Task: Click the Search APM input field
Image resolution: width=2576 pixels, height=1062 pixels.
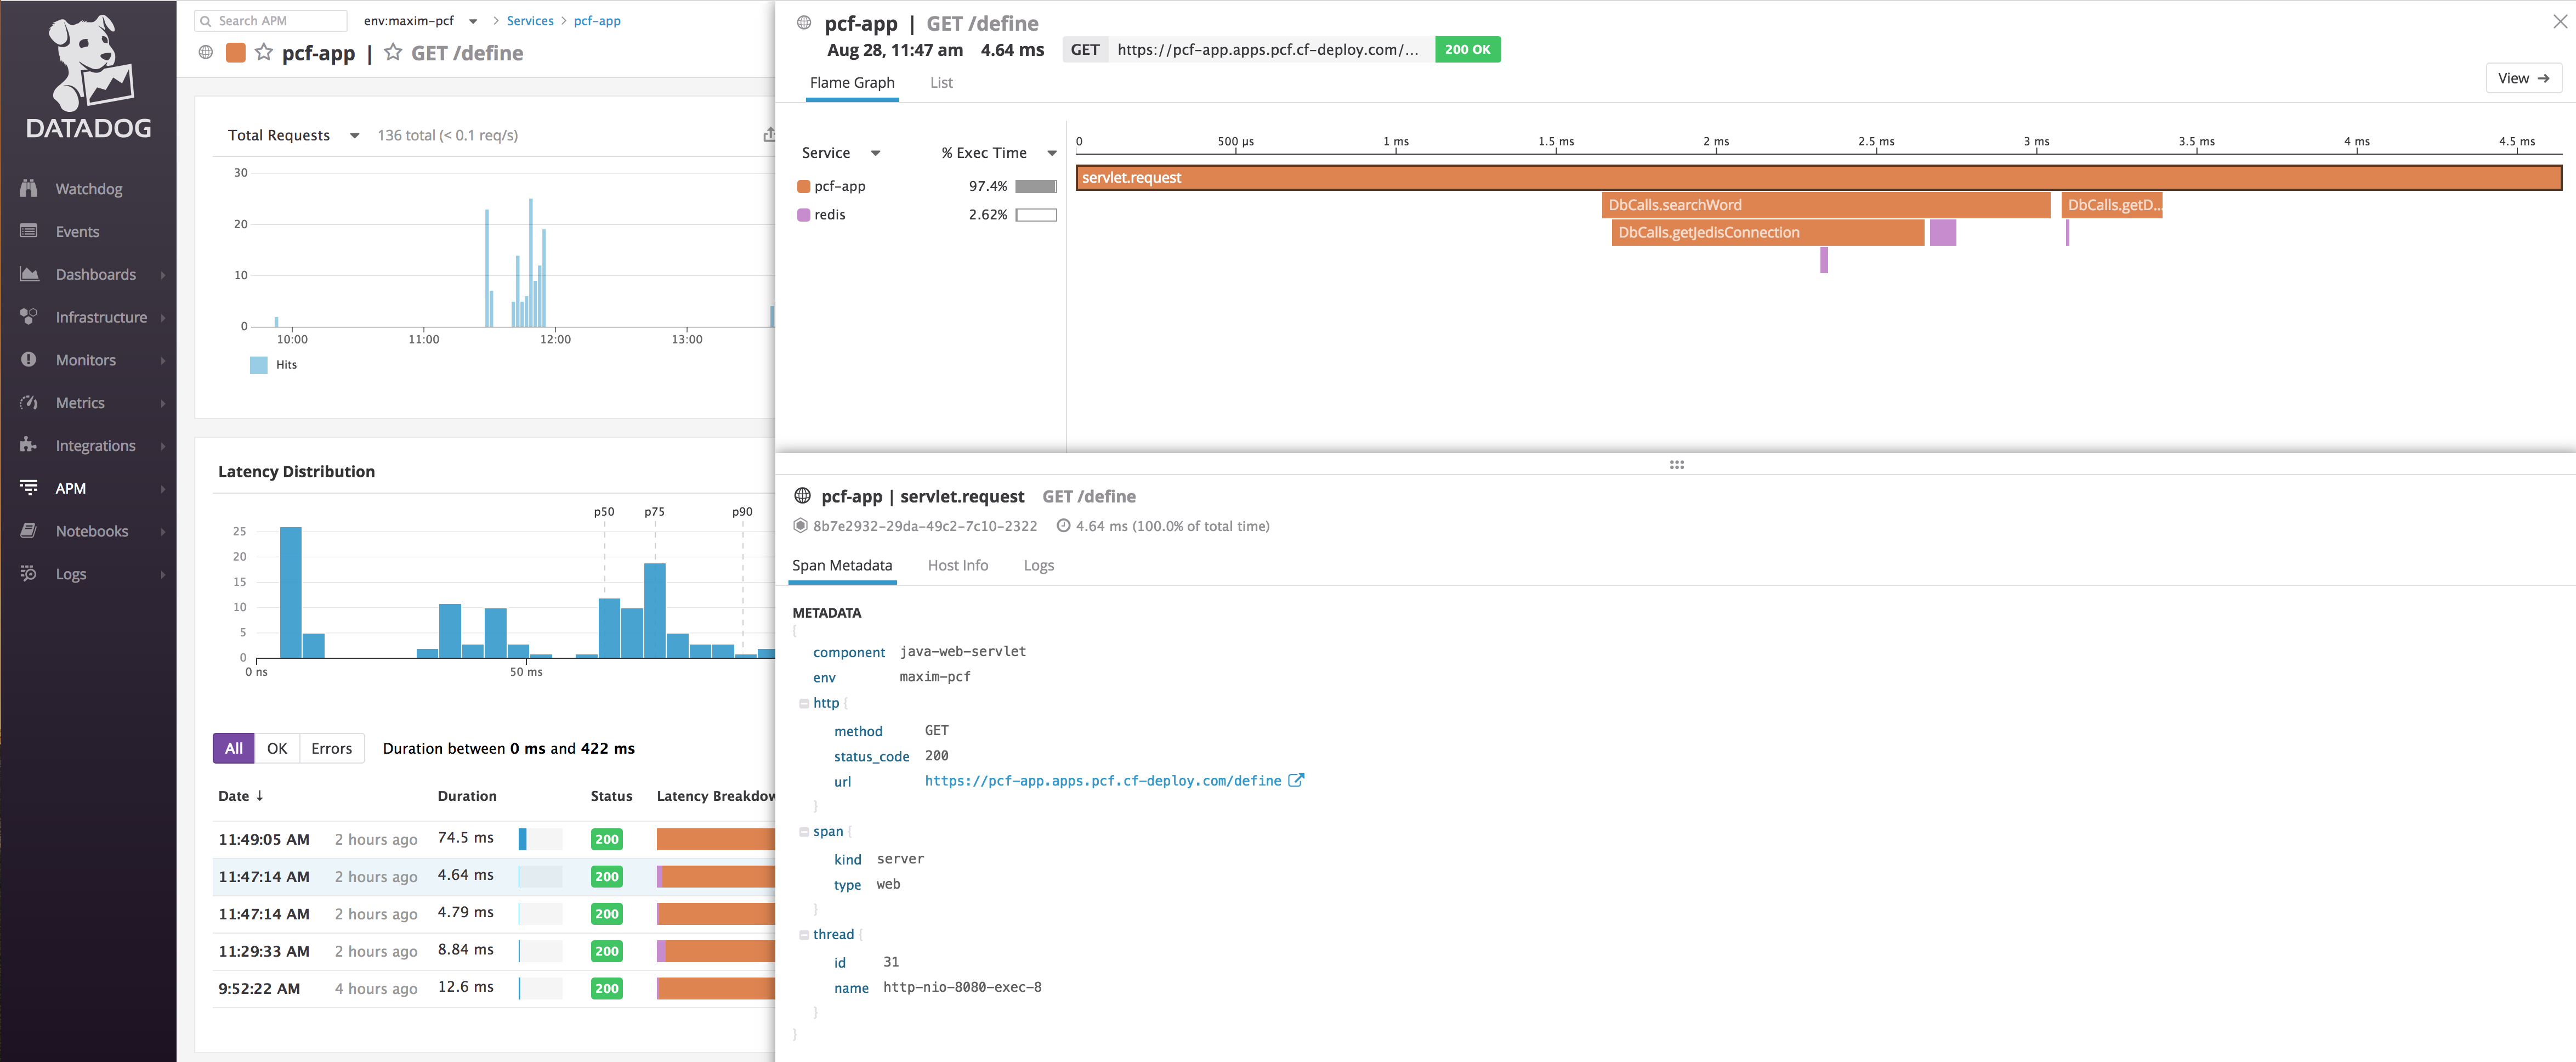Action: click(x=270, y=20)
